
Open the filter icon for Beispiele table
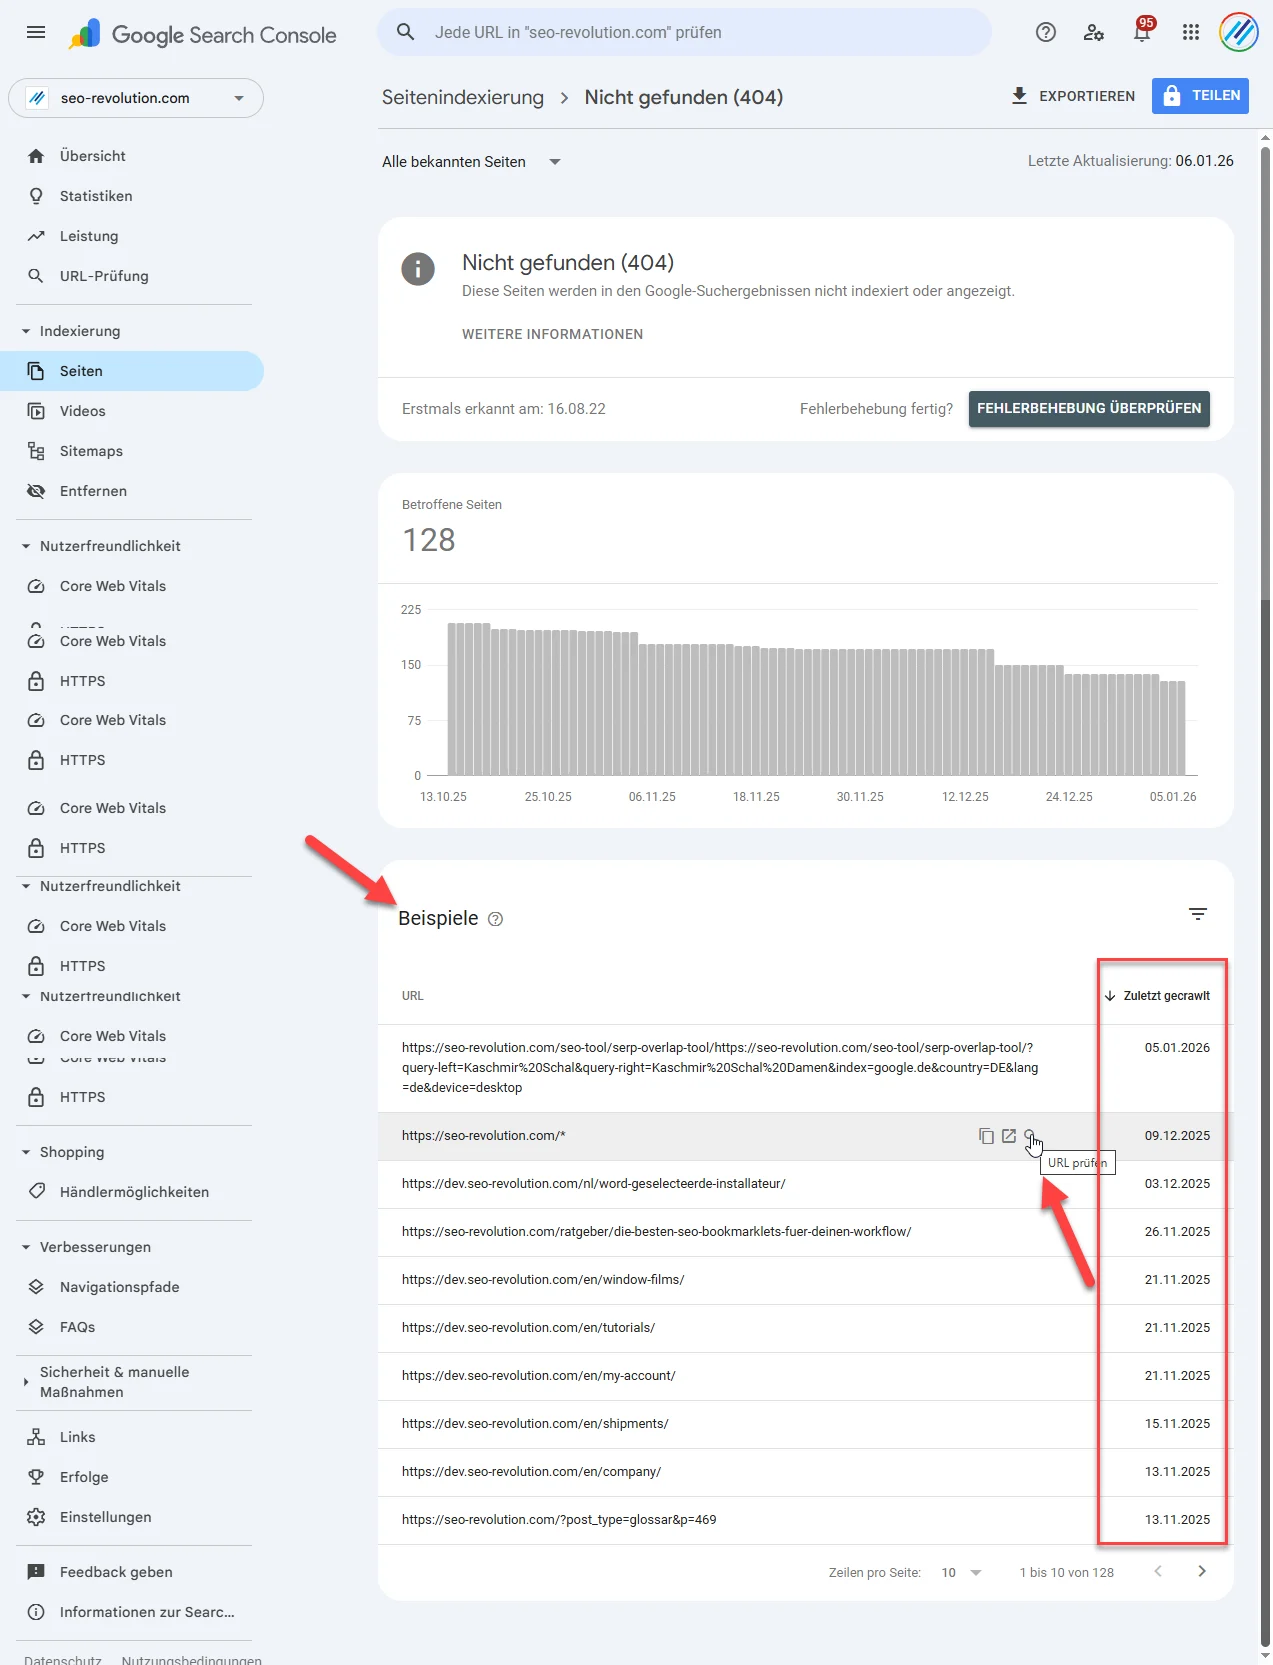pos(1198,914)
